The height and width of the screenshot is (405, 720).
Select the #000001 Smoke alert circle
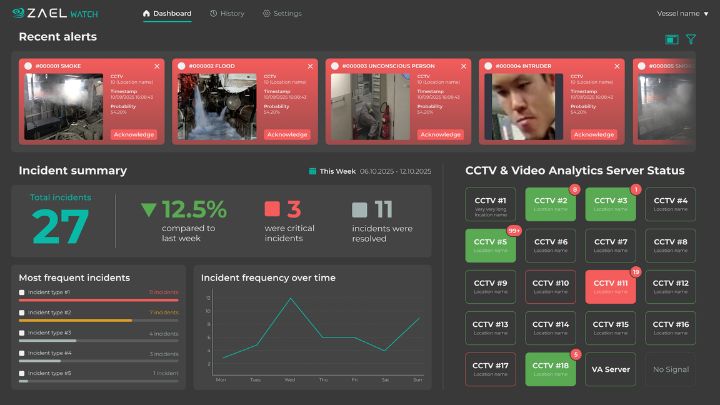[x=28, y=66]
